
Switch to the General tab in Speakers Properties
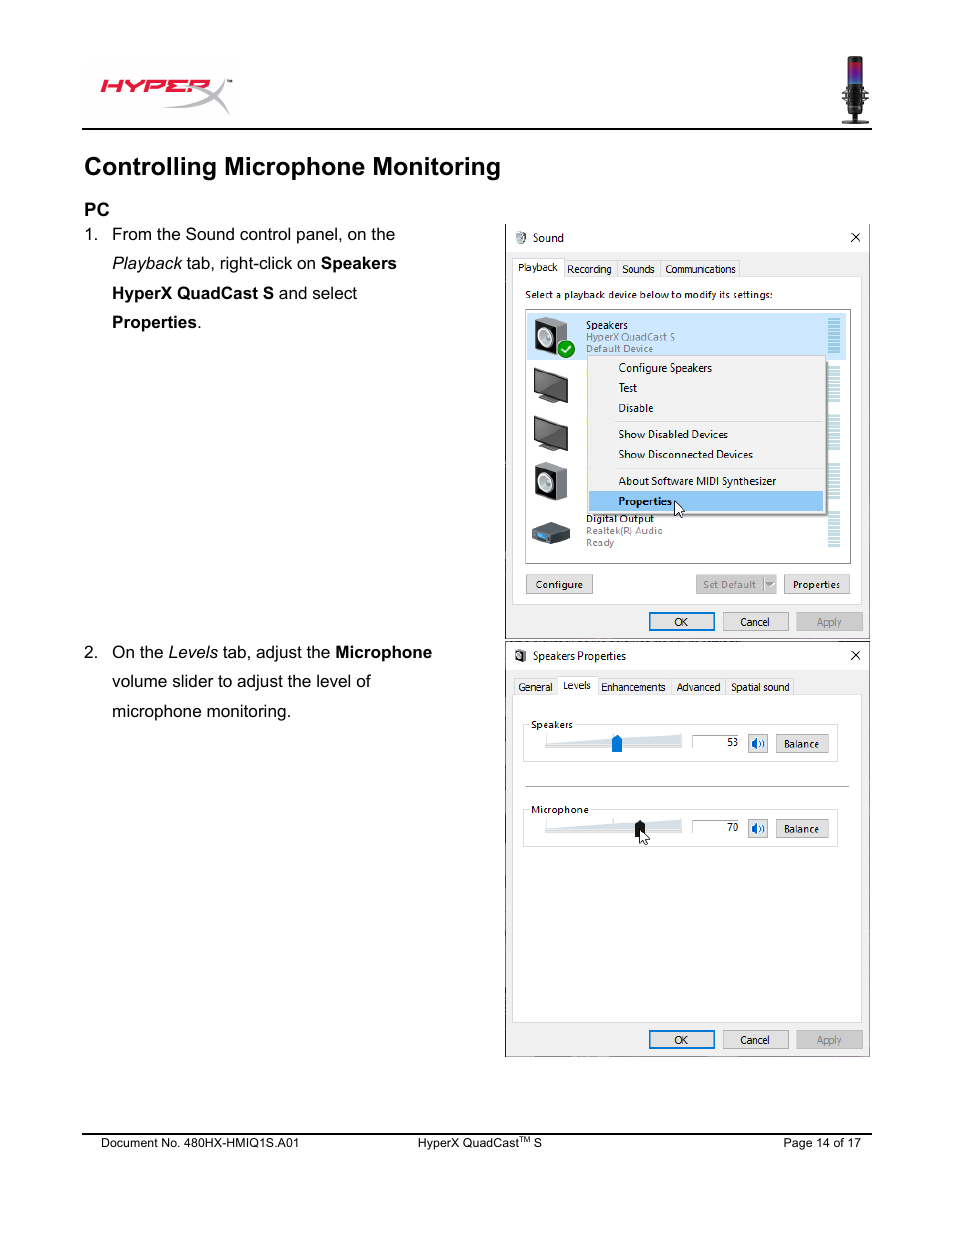click(535, 687)
